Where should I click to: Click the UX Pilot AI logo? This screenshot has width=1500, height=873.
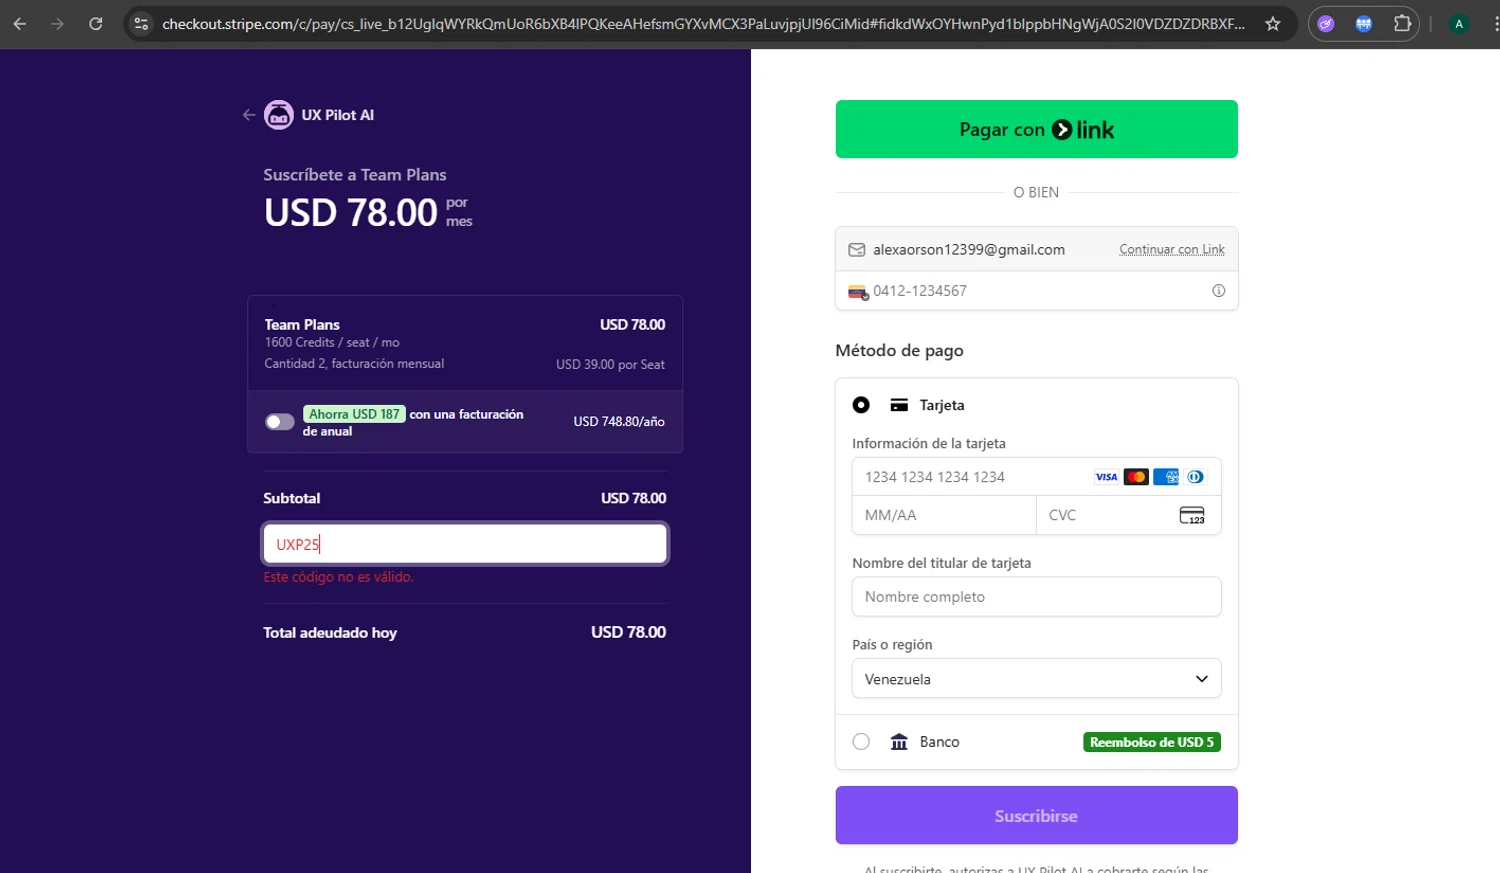279,115
